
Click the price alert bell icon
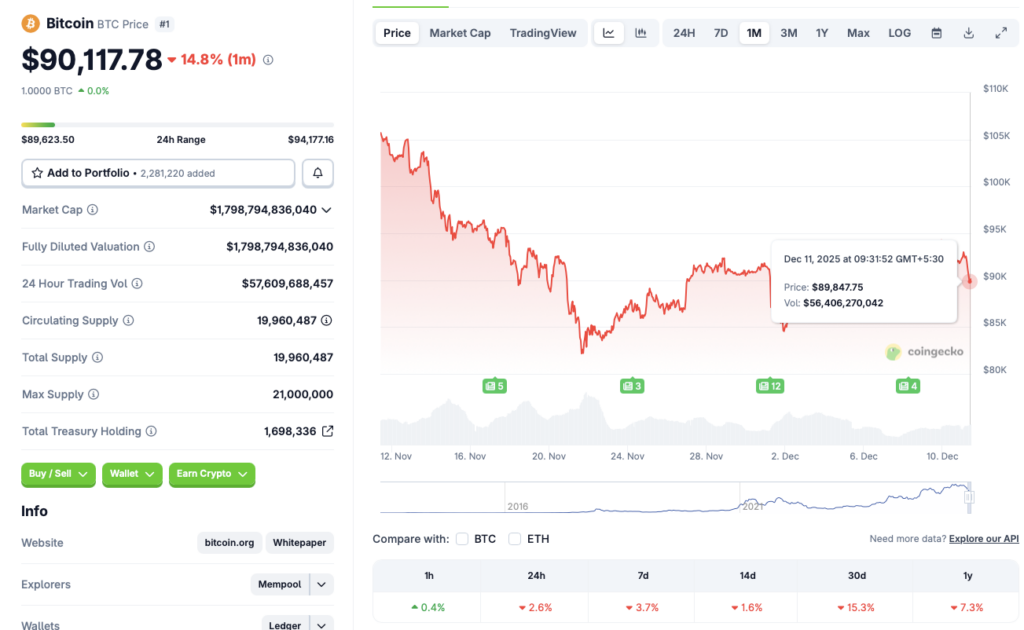point(318,173)
